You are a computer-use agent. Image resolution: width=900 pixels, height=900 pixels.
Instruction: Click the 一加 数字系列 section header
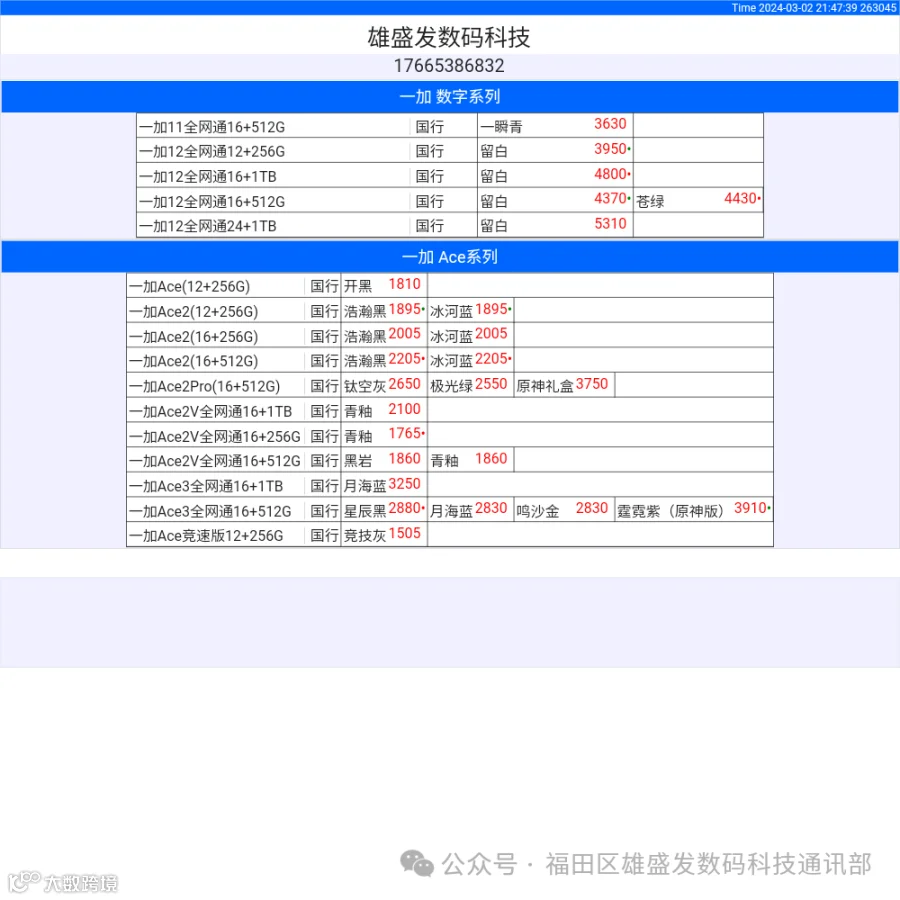click(x=450, y=96)
